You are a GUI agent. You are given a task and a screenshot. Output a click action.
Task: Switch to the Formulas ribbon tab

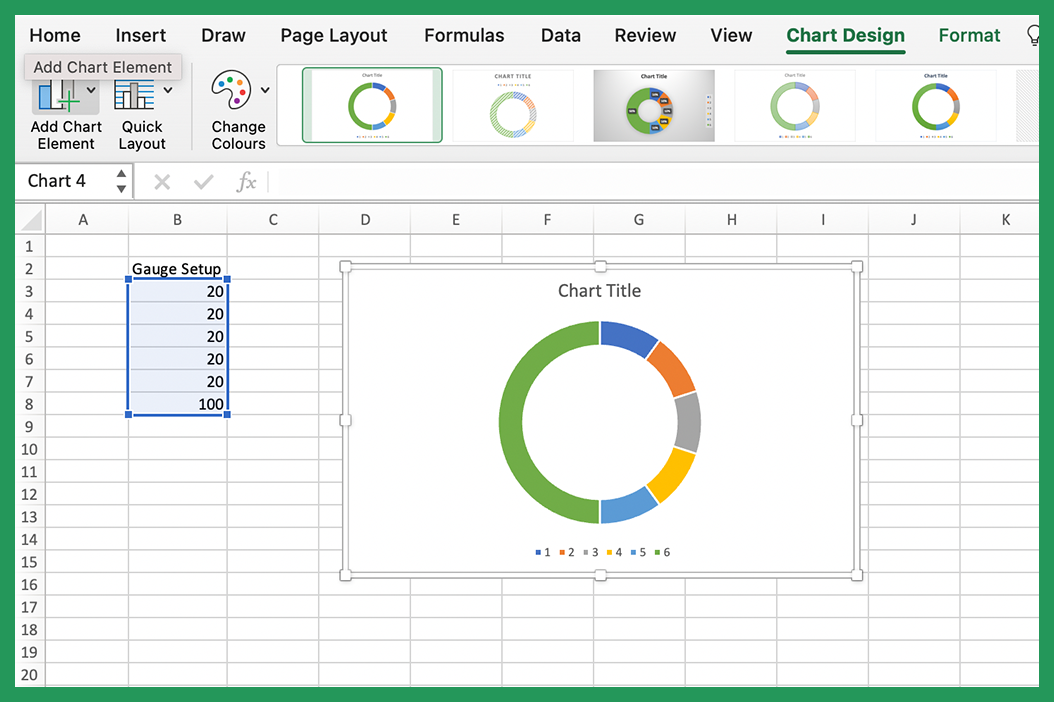464,35
